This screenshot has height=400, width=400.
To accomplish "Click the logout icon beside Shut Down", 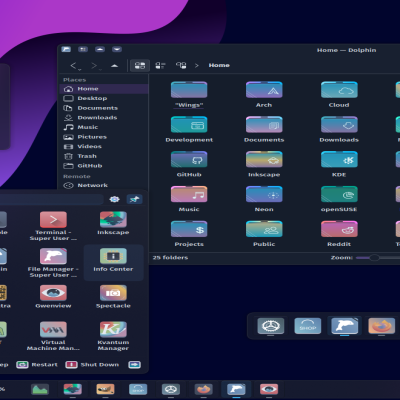I will [134, 365].
